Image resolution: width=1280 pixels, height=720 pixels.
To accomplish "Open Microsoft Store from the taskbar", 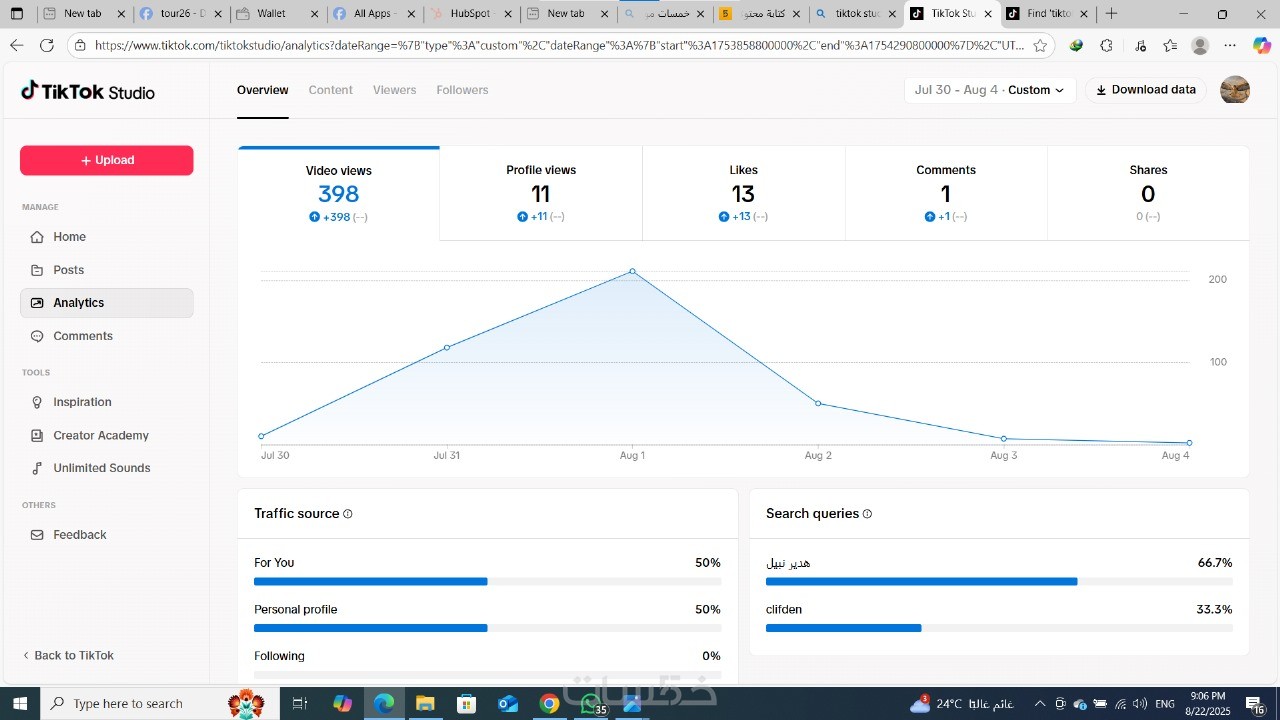I will coord(466,704).
